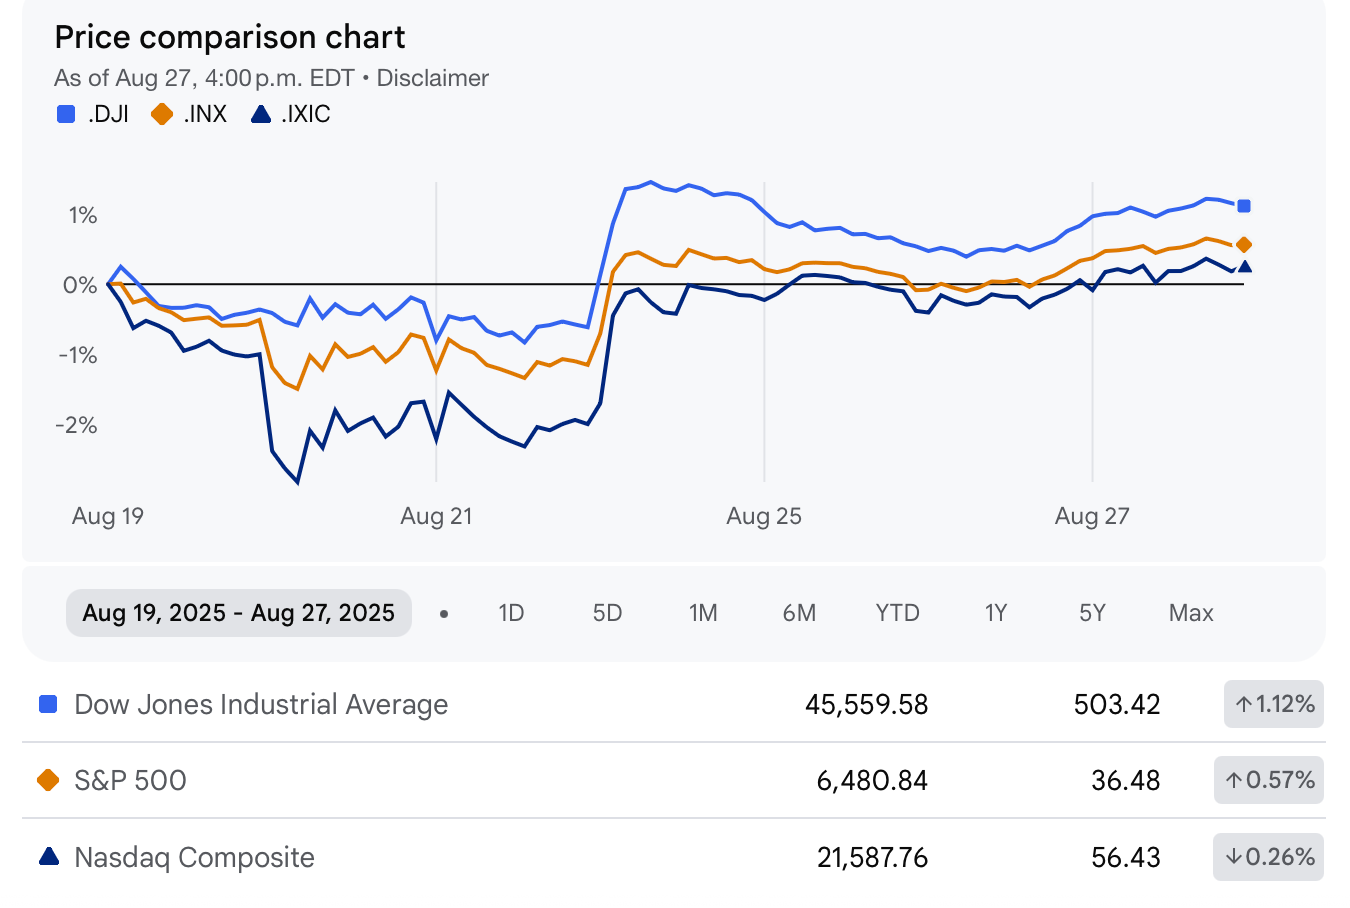
Task: Hide the .IXIC line via its legend entry
Action: pyautogui.click(x=292, y=113)
